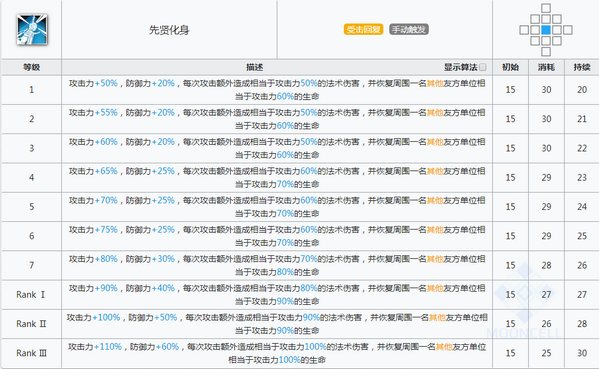This screenshot has width=599, height=369.
Task: Click duration value 21 in level 2 row
Action: 582,119
